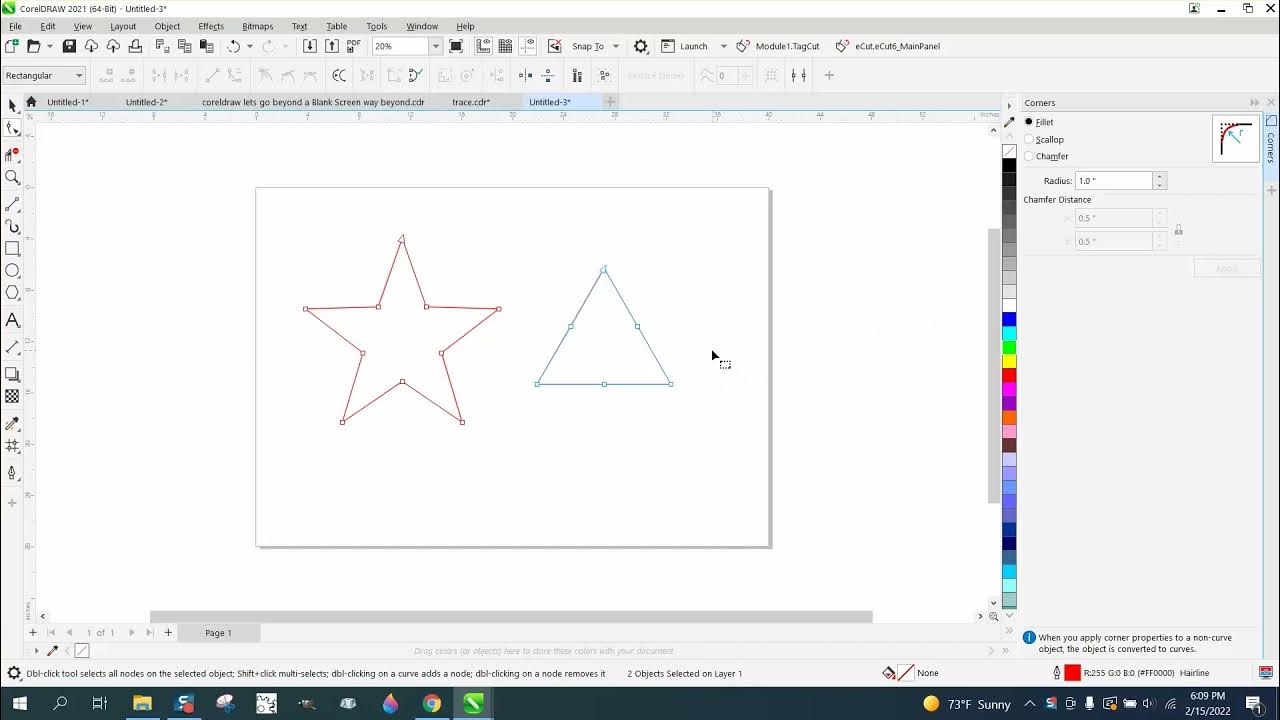The image size is (1280, 720).
Task: Click the Welcome Screen home icon
Action: pos(31,102)
